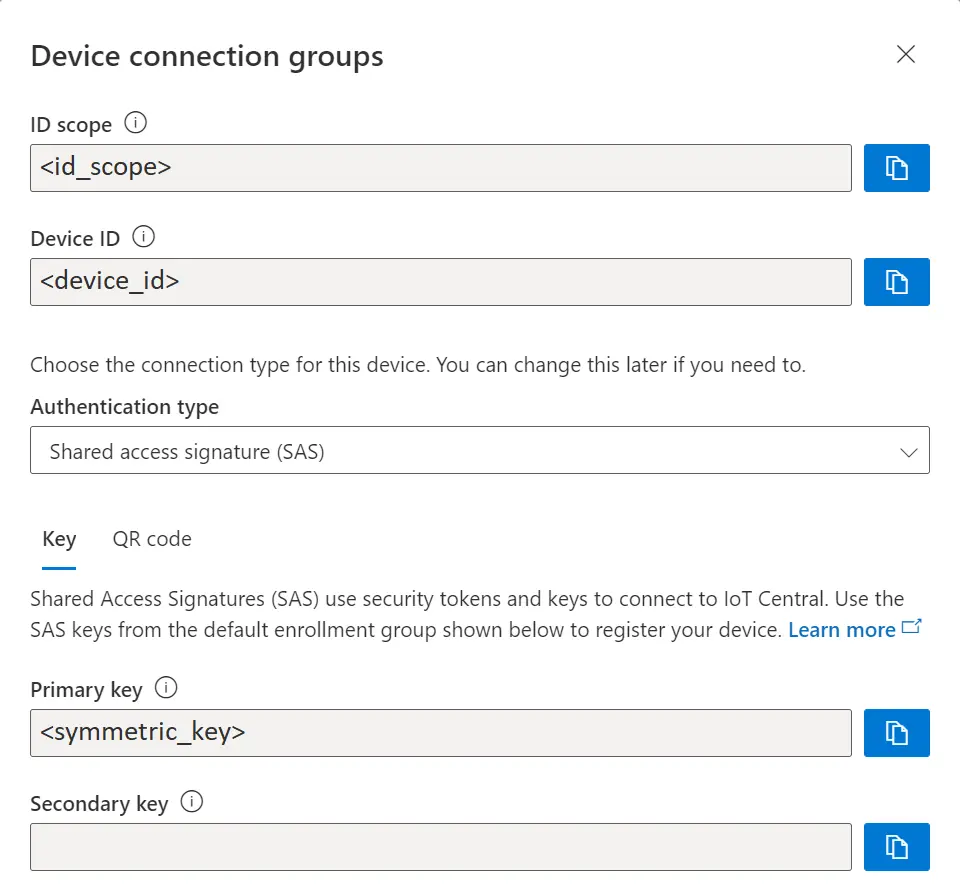Click the Shared Access Signatures description paragraph
The image size is (960, 892).
pyautogui.click(x=476, y=614)
